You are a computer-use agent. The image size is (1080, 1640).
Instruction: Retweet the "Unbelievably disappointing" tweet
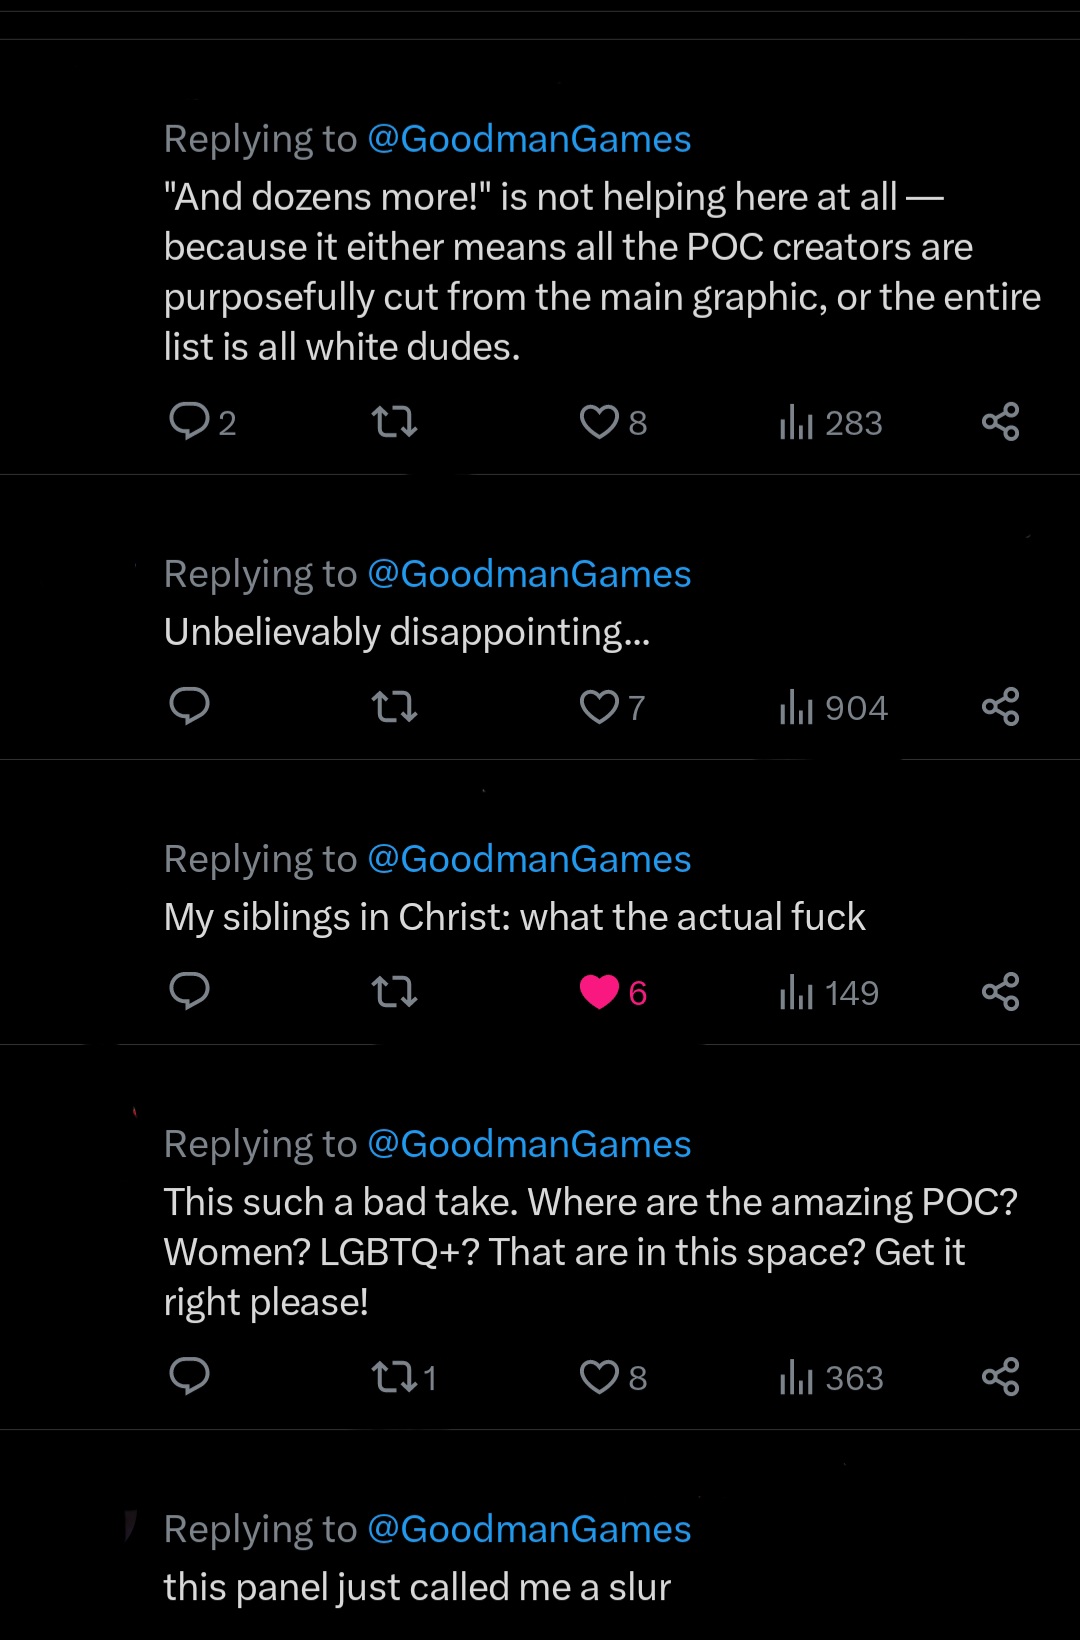pyautogui.click(x=394, y=707)
